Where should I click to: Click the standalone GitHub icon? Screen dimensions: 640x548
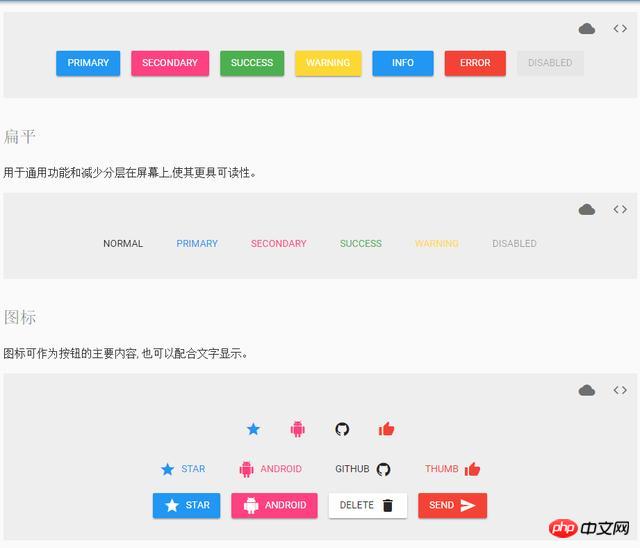[x=342, y=429]
